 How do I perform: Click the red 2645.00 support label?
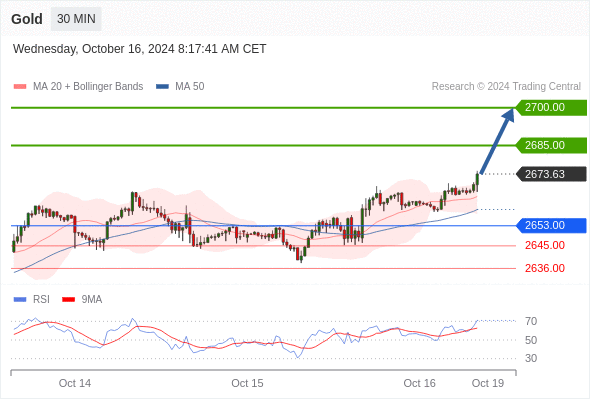pos(545,245)
